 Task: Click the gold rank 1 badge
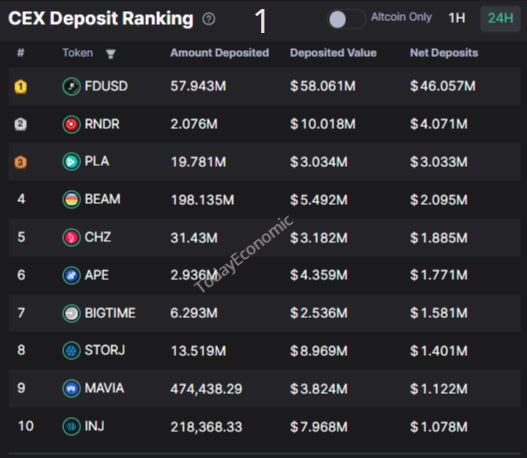pos(21,87)
